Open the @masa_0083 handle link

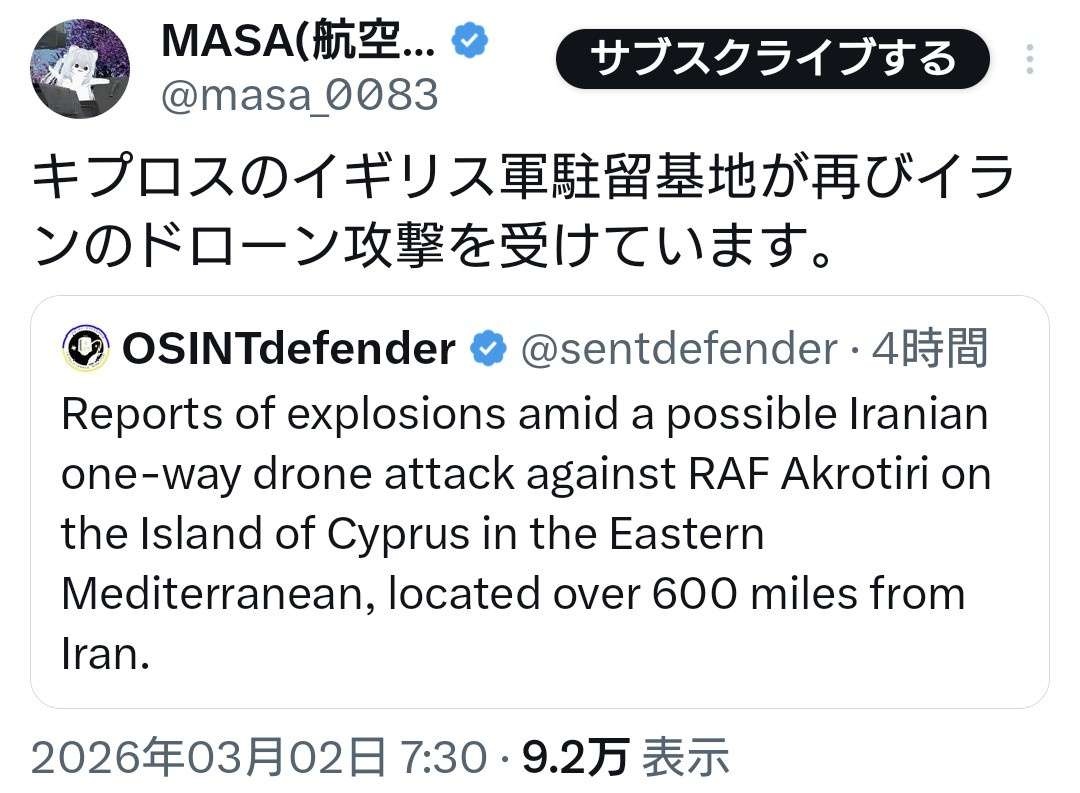tap(299, 95)
